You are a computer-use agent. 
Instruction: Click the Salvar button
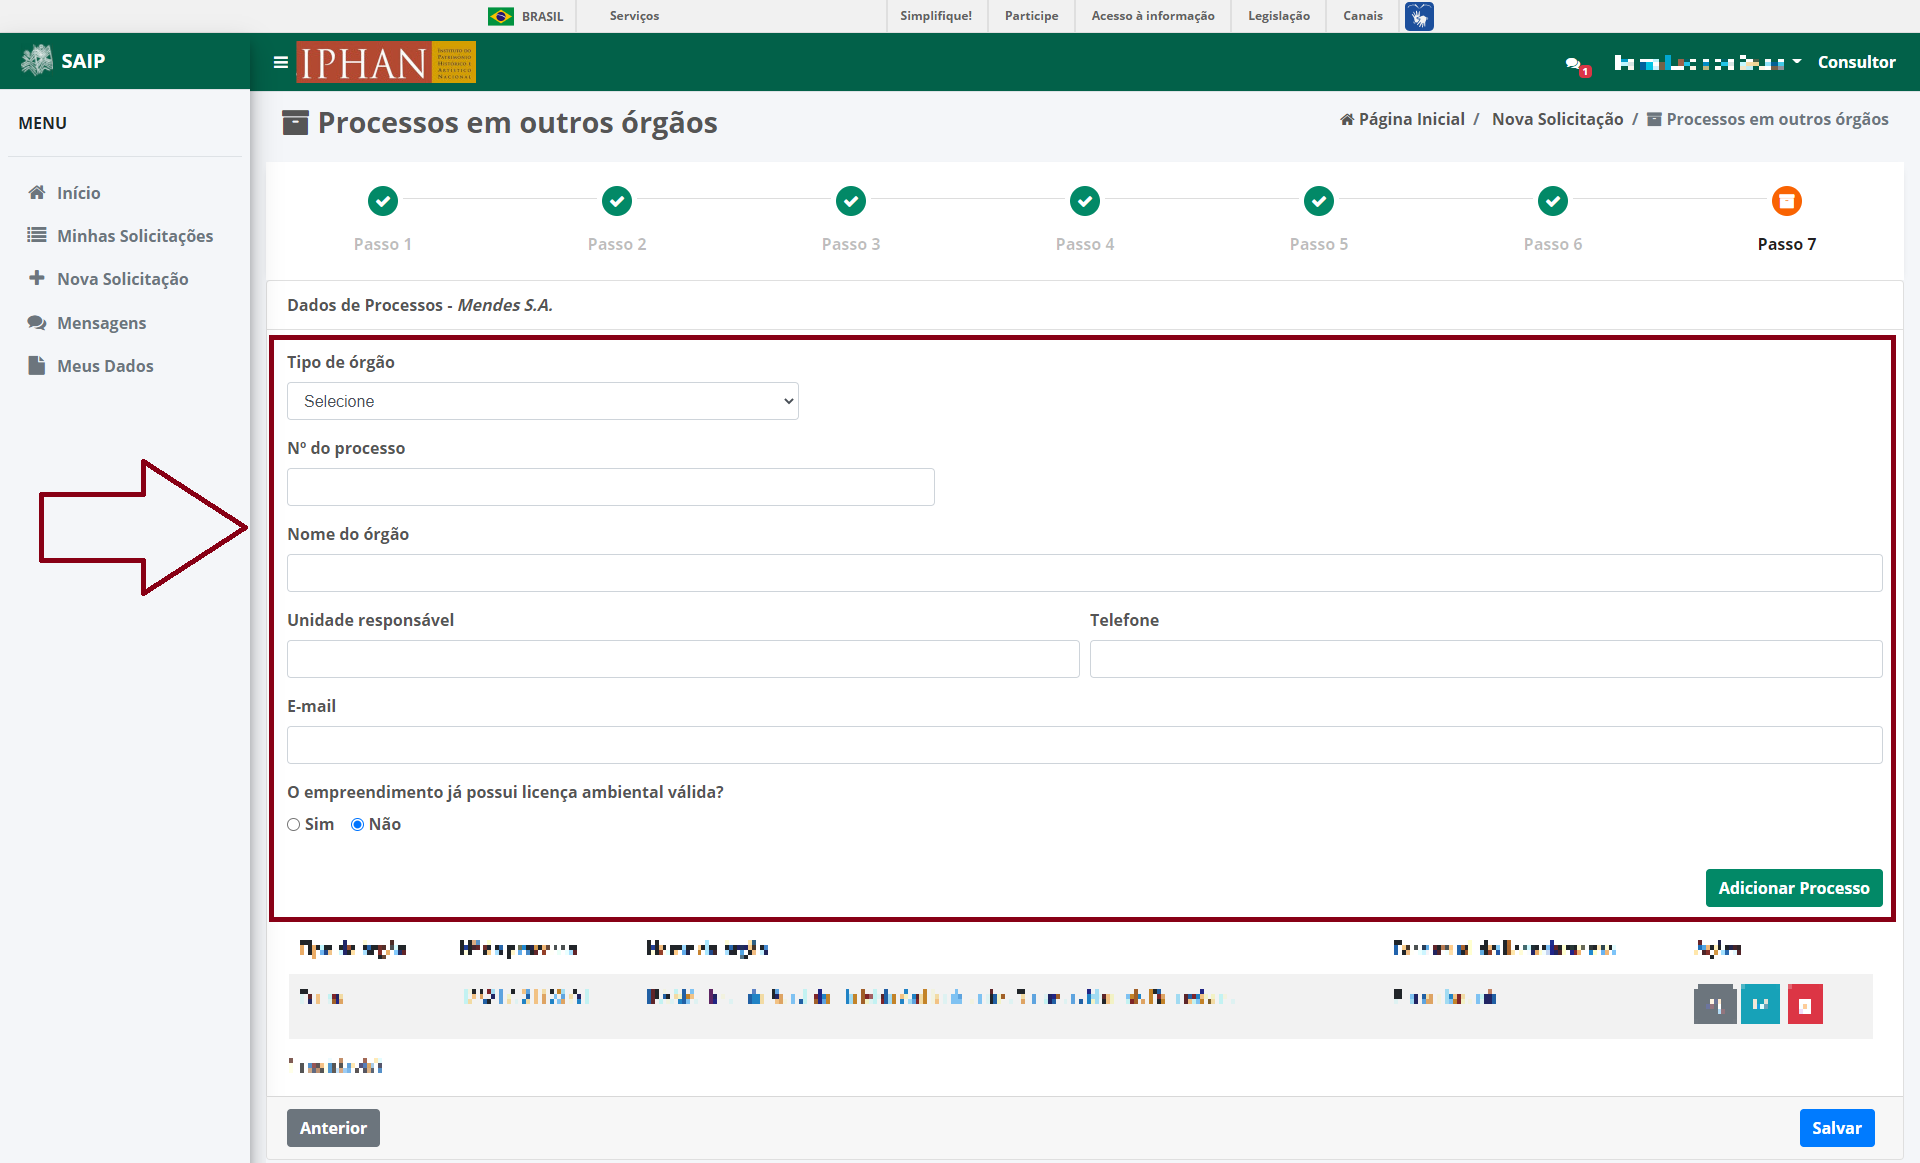(x=1837, y=1128)
